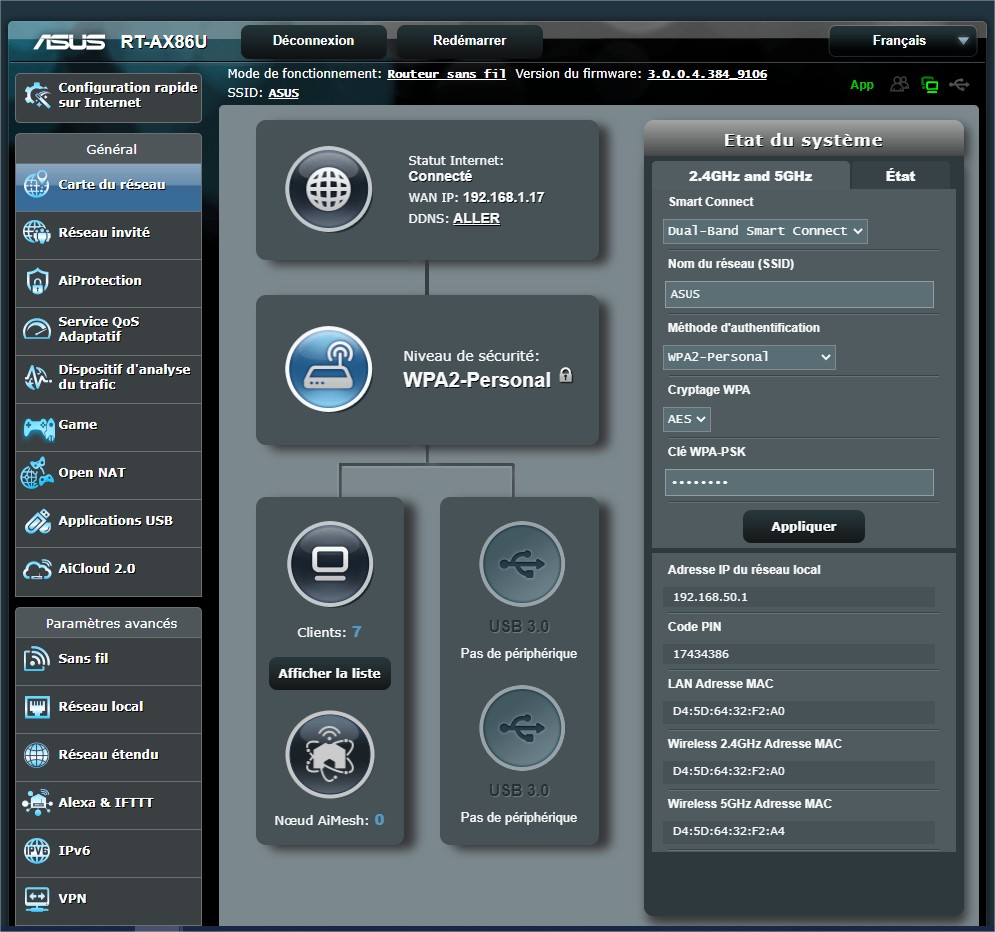Viewport: 995px width, 932px height.
Task: Click the guest network users status icon
Action: pos(899,84)
